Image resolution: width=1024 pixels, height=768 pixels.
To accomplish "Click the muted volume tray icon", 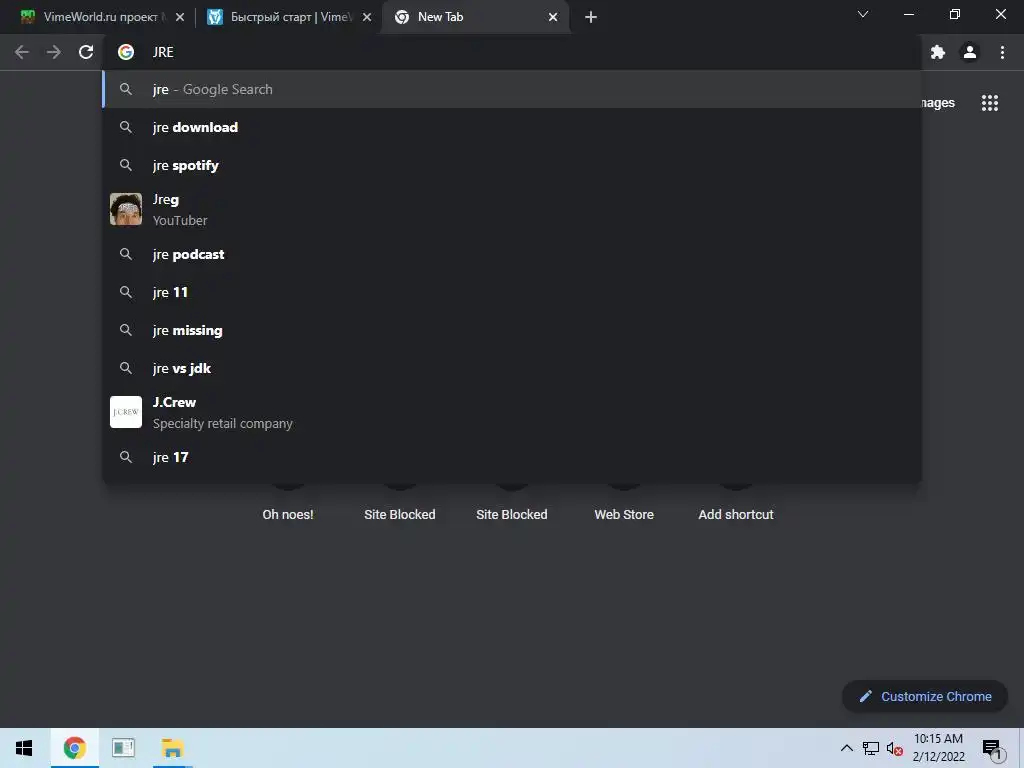I will [x=895, y=748].
